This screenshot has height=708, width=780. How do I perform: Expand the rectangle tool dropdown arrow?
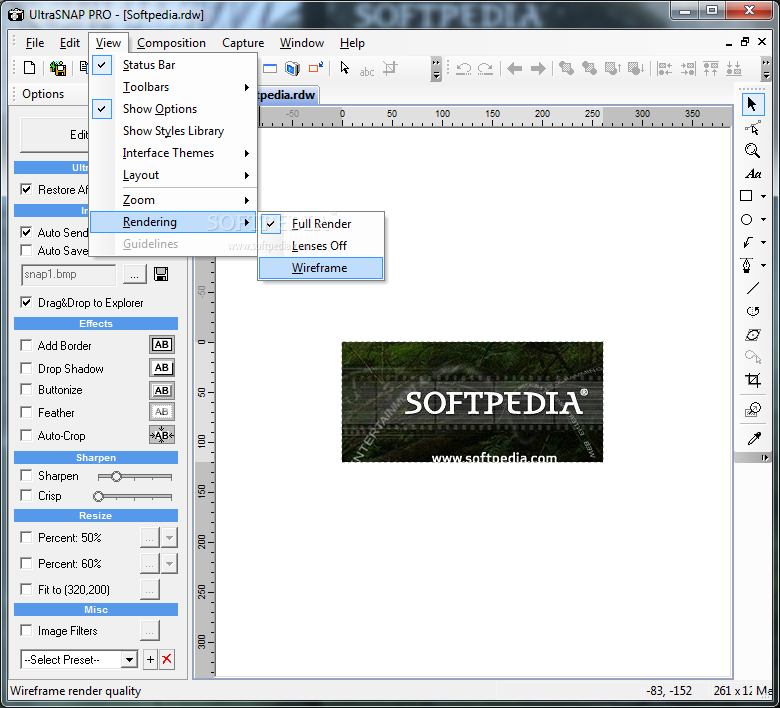(x=763, y=197)
